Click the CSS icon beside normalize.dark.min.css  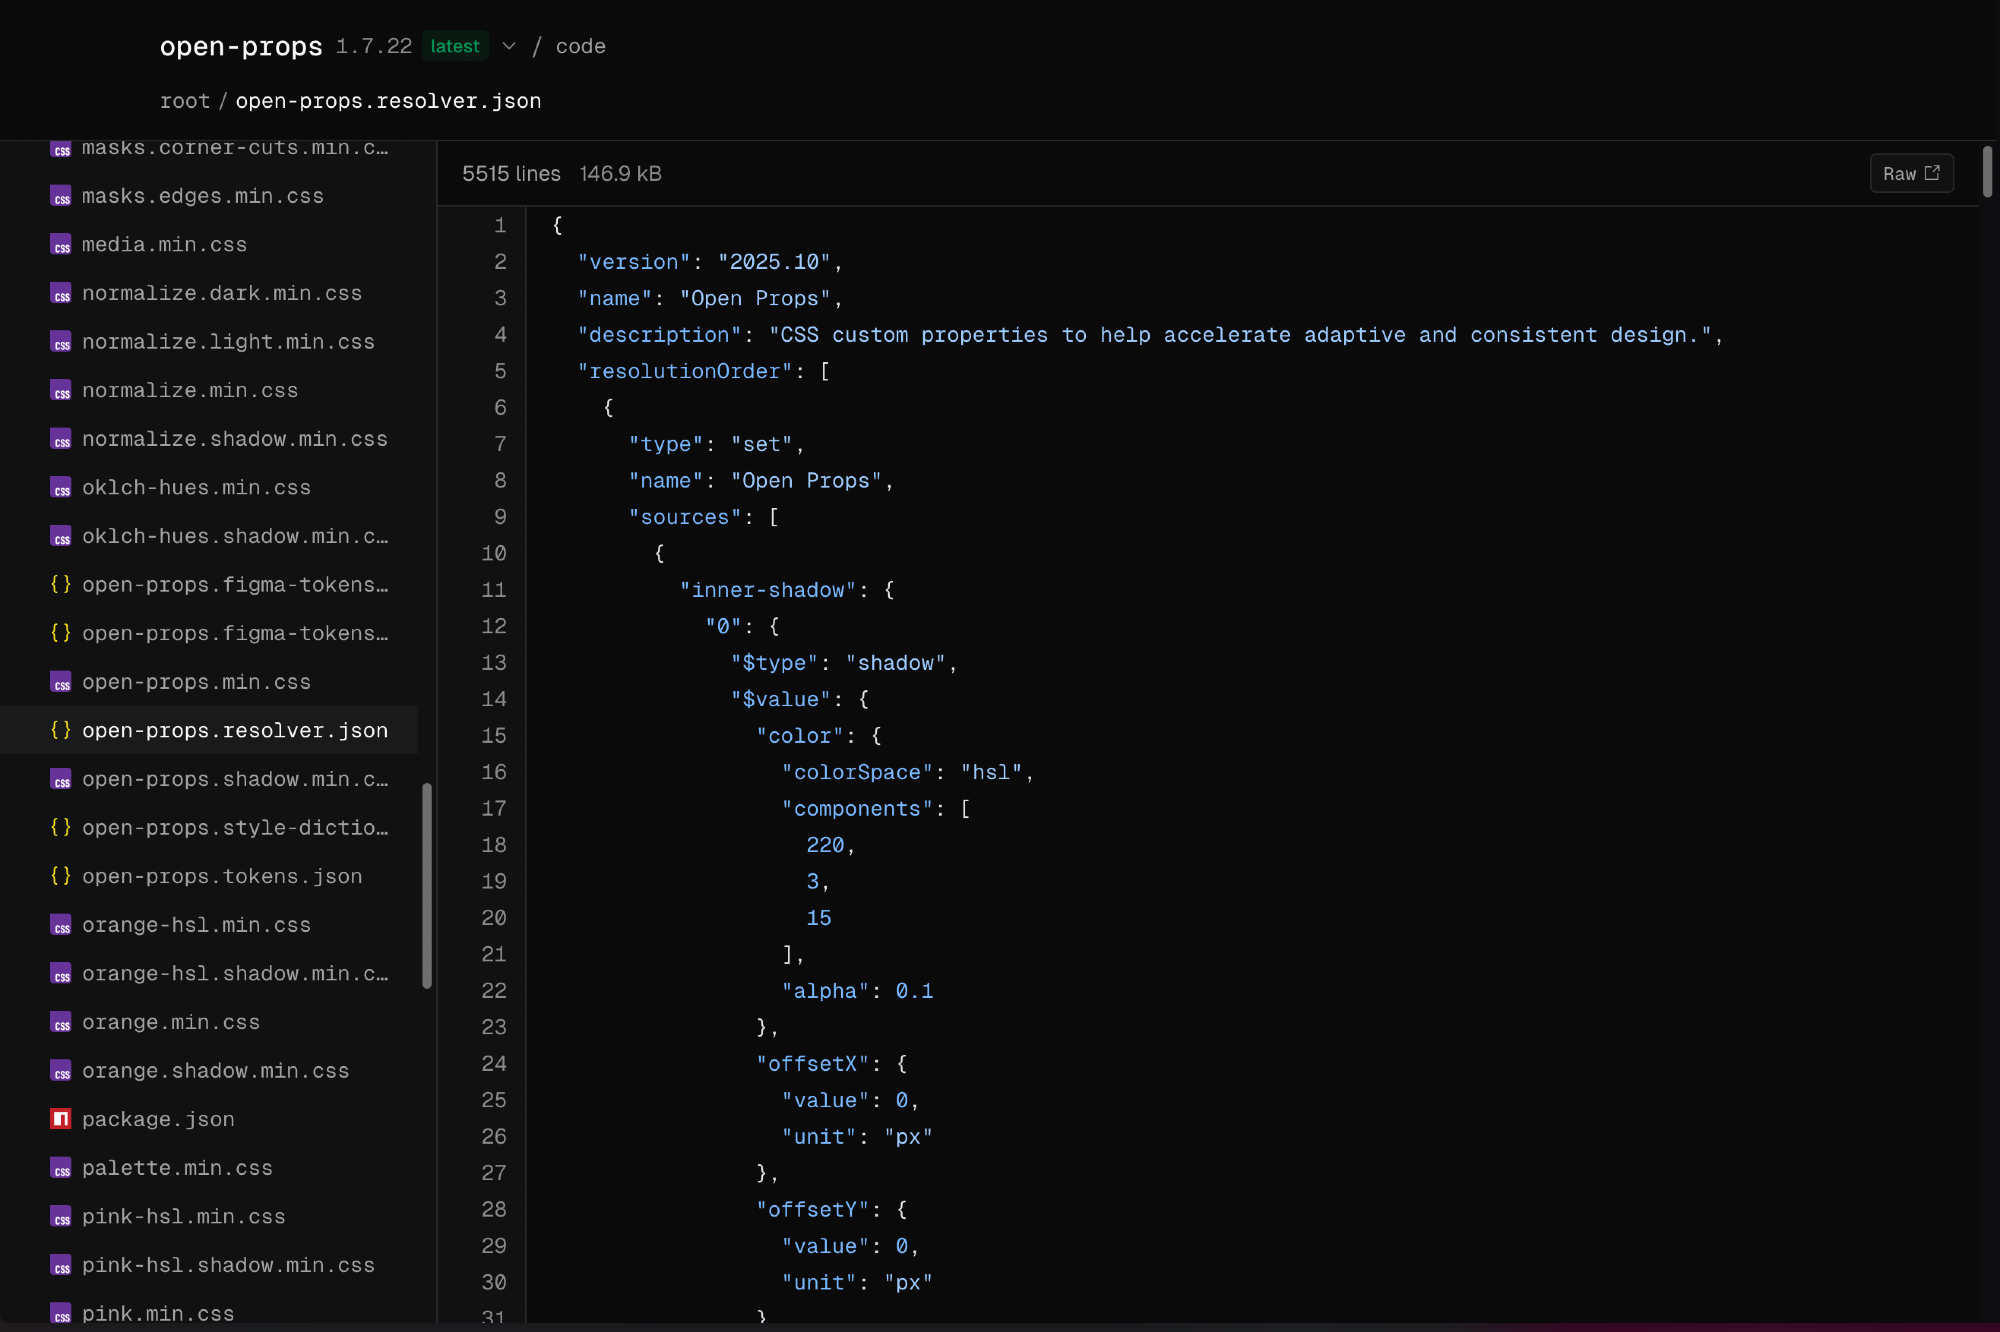(61, 293)
